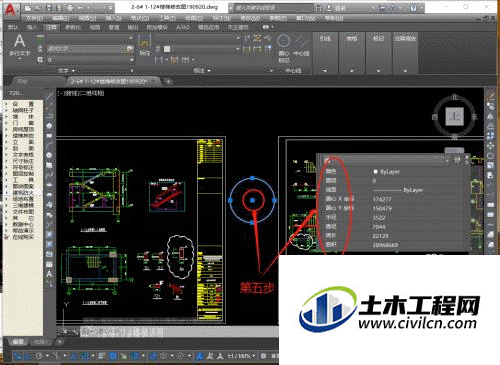Expand the 尺寸标注 tree item in side panel

click(23, 161)
